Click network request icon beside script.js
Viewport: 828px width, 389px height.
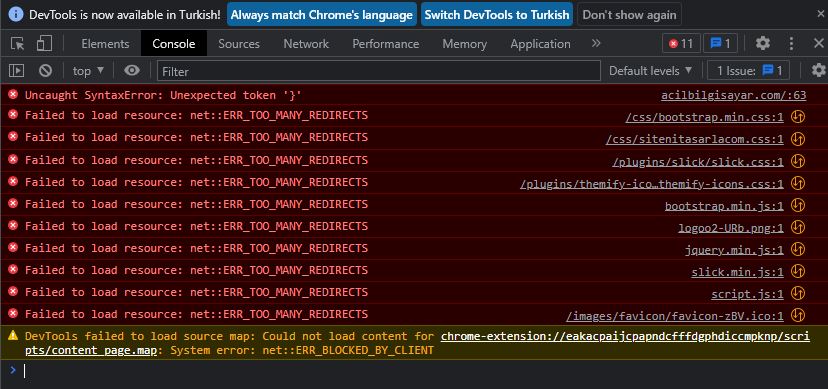point(798,294)
